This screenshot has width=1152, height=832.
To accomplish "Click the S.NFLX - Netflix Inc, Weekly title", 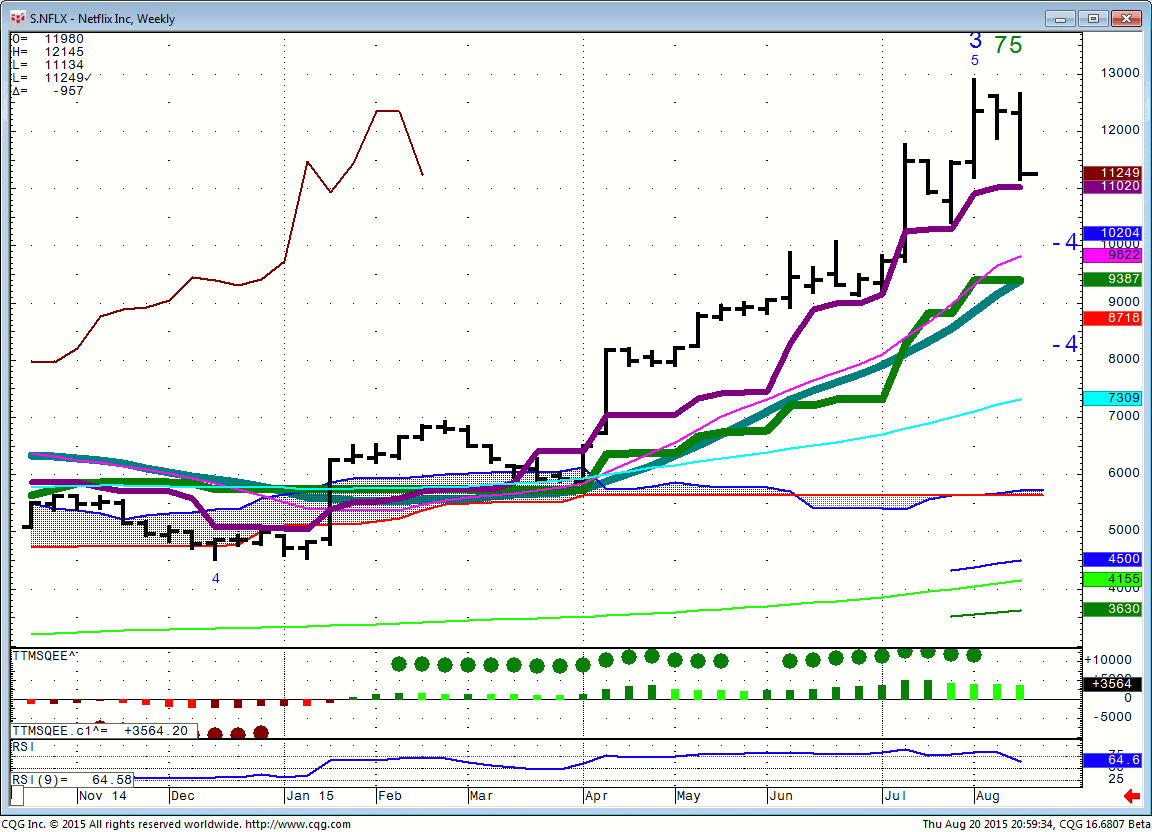I will point(102,18).
